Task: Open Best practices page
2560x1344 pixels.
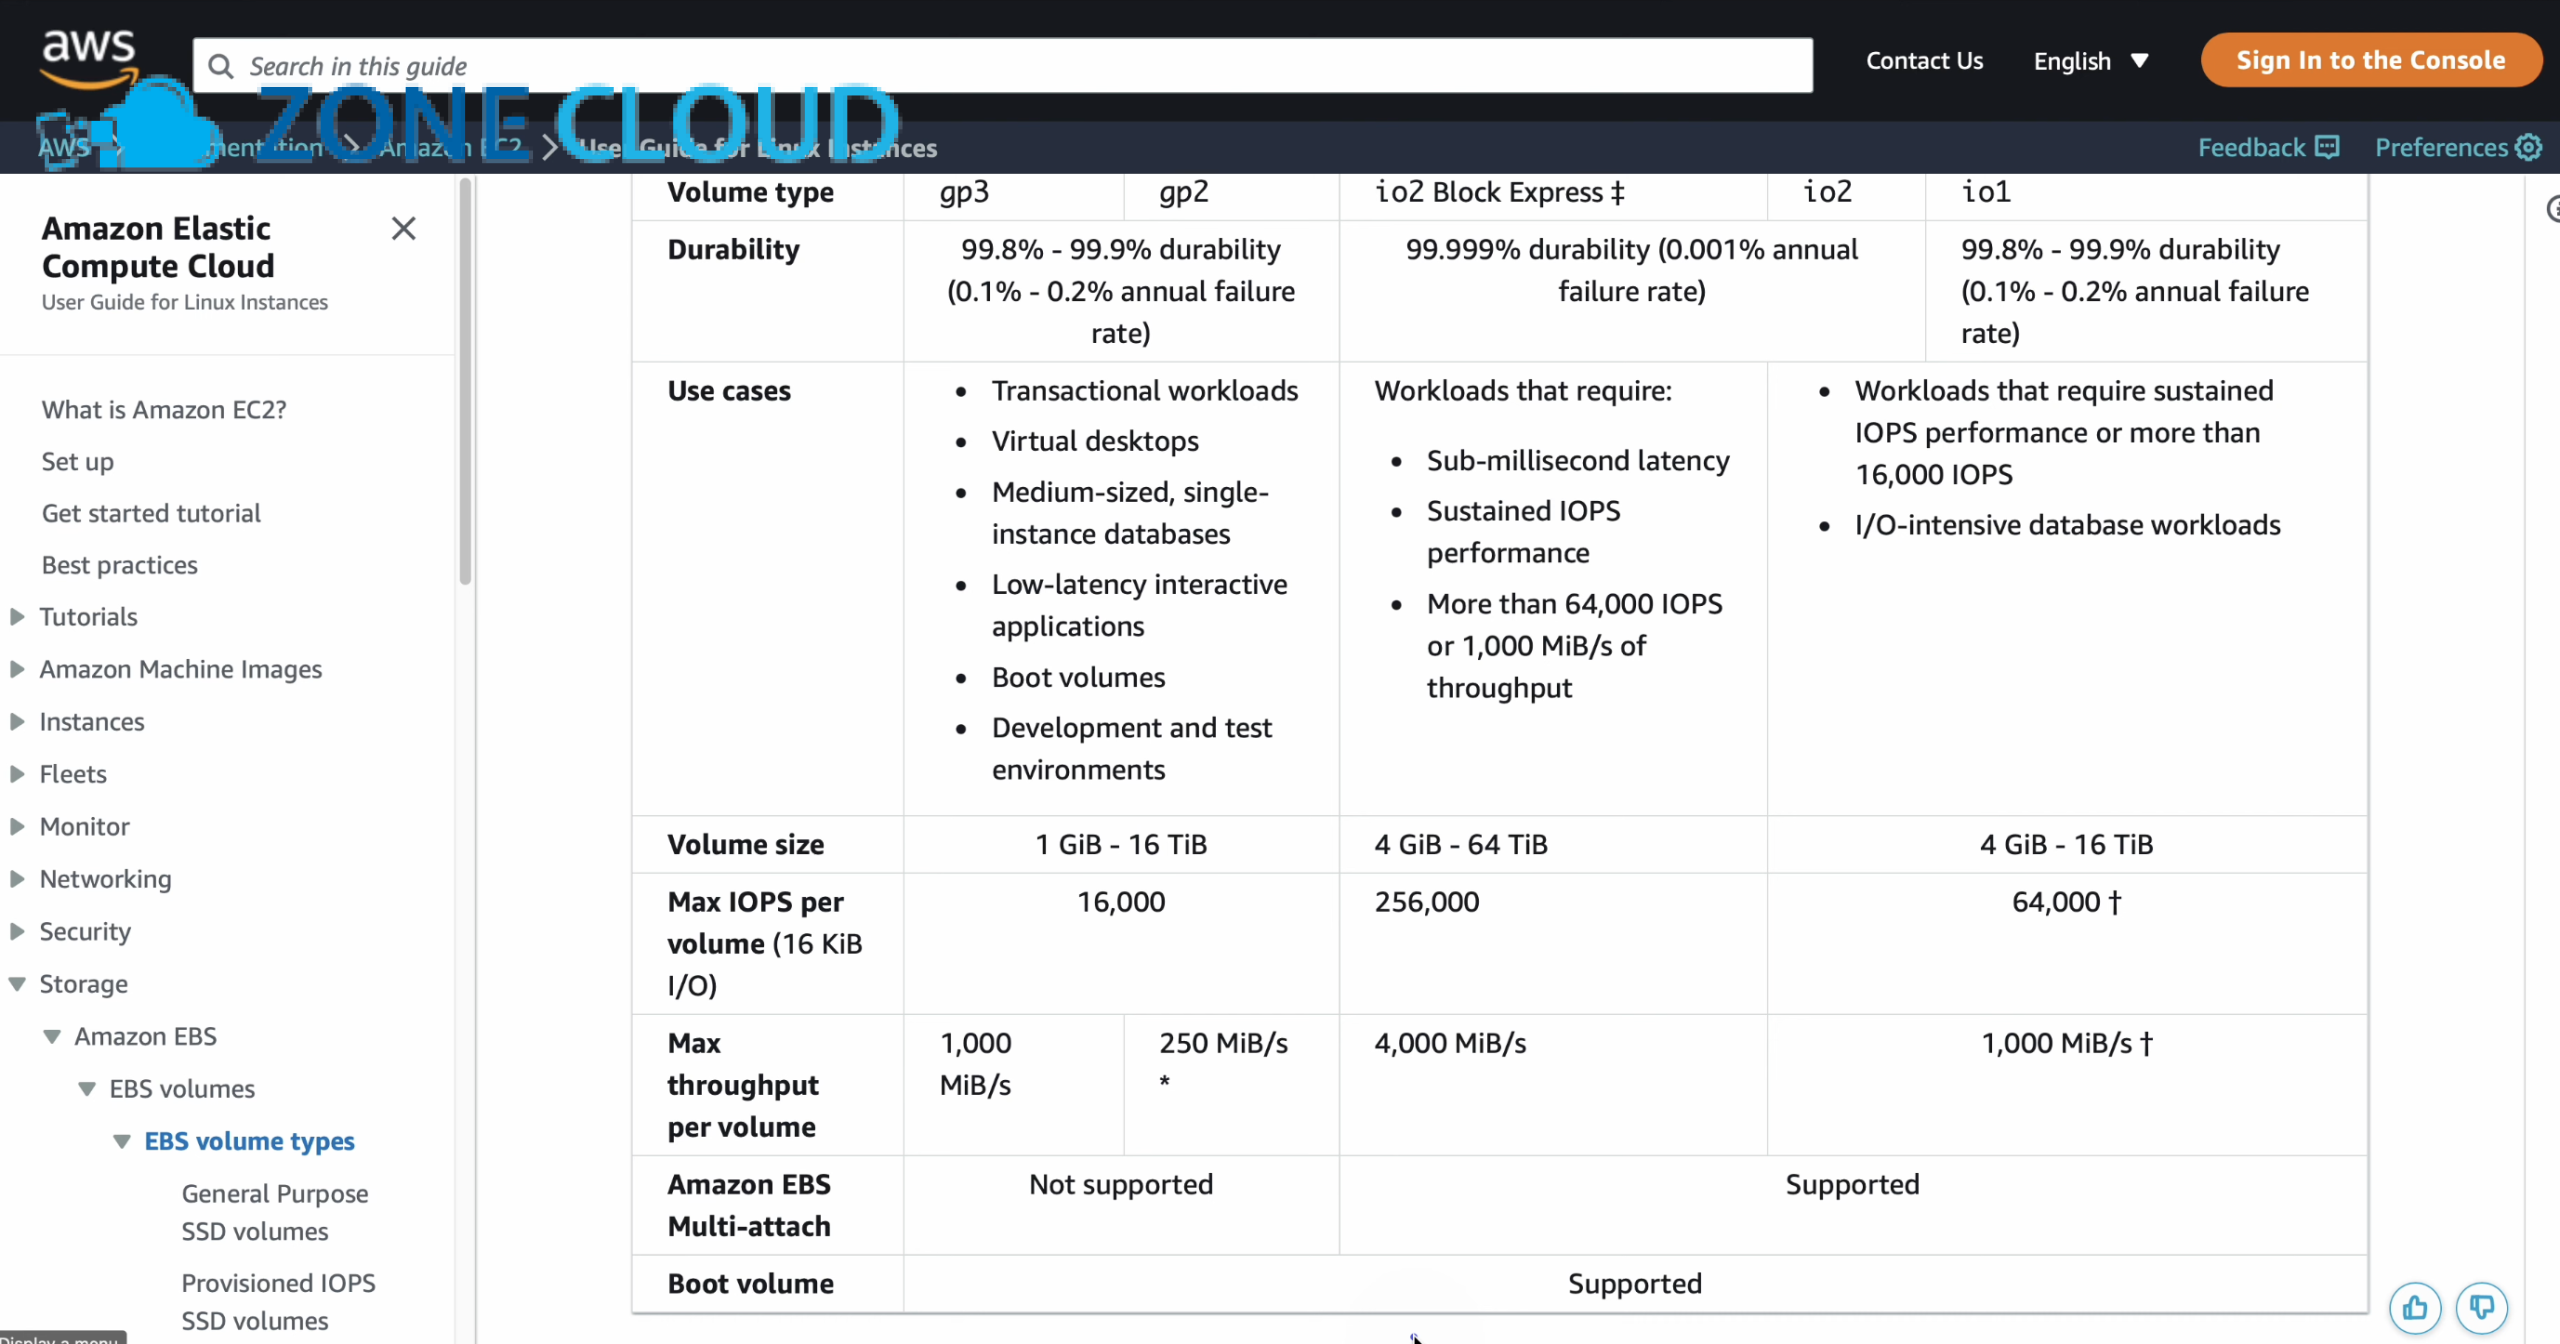Action: (120, 566)
